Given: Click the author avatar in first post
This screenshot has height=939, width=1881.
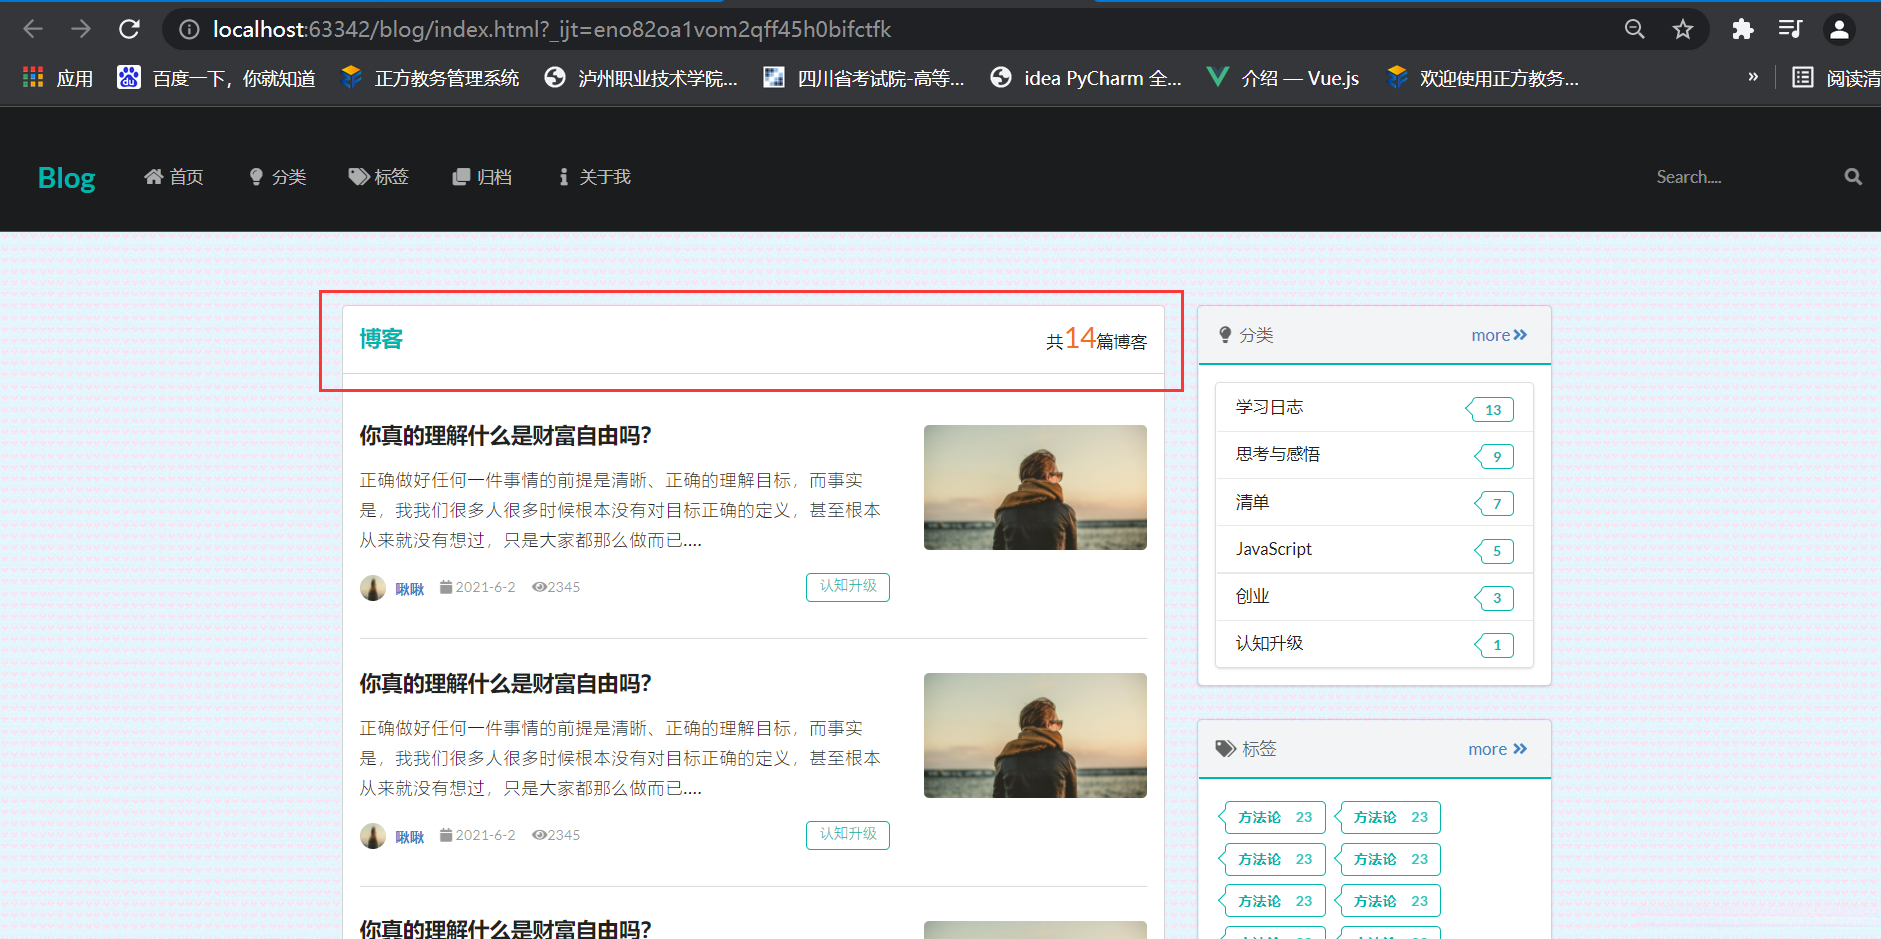Looking at the screenshot, I should tap(373, 588).
